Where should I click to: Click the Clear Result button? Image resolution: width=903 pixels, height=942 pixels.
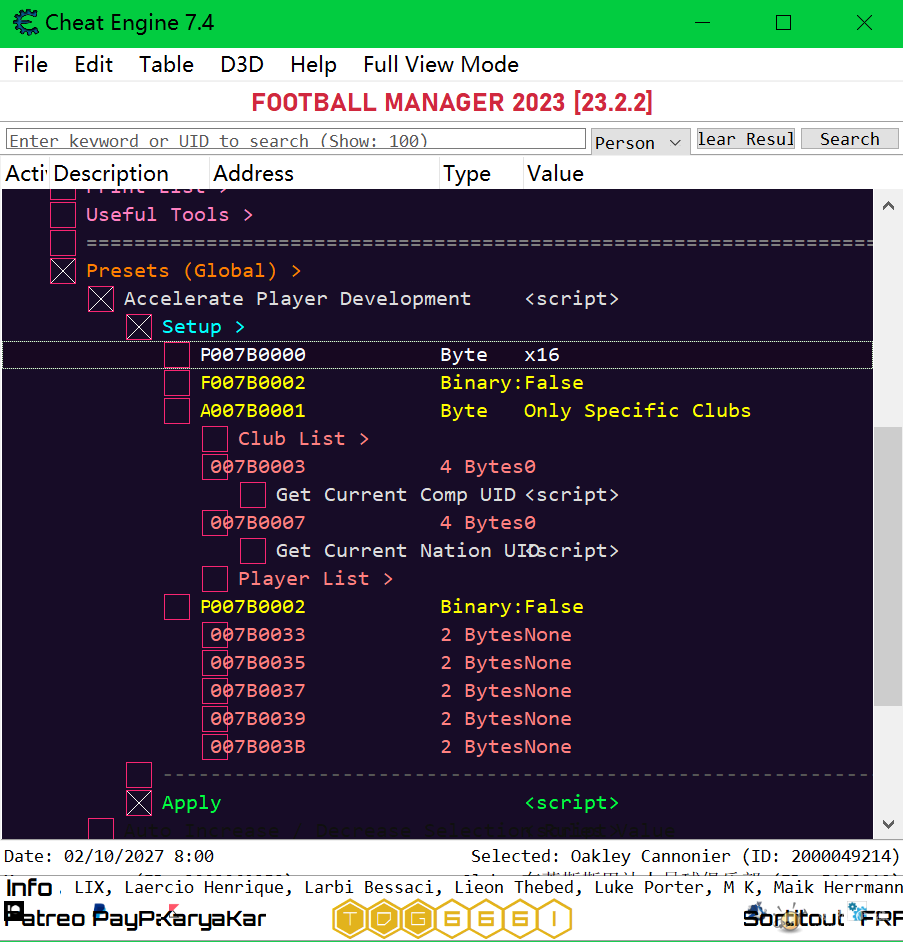pyautogui.click(x=746, y=139)
